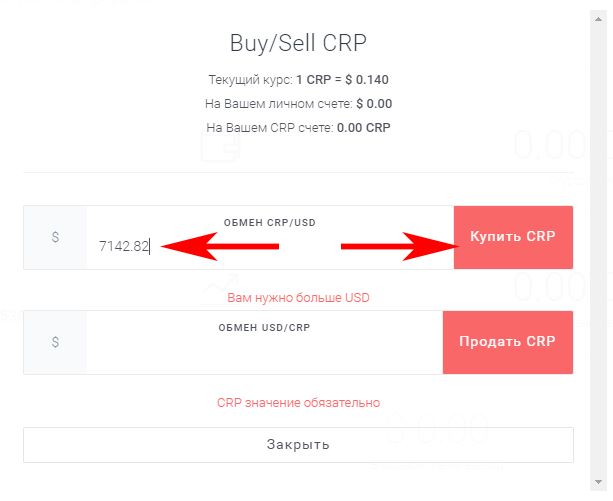Image resolution: width=613 pixels, height=501 pixels.
Task: Click the CRP account balance 0.00 CRP
Action: [364, 128]
